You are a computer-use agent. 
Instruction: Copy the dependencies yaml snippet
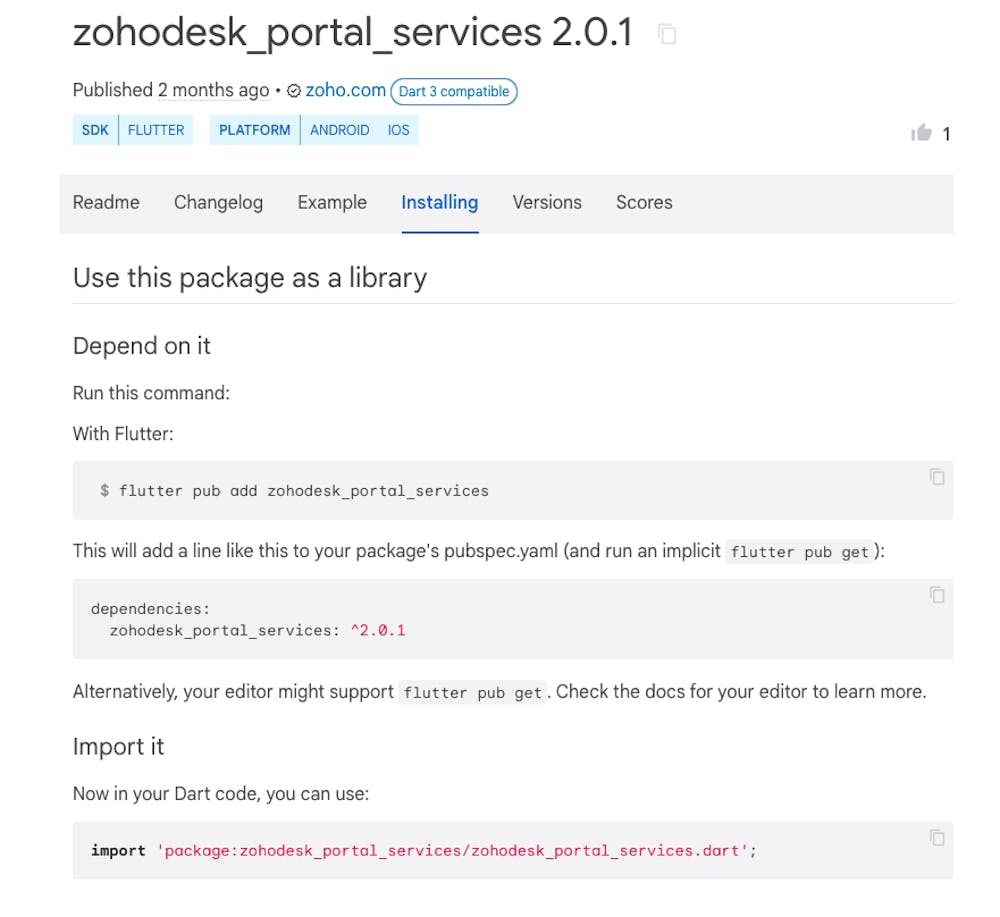(936, 594)
